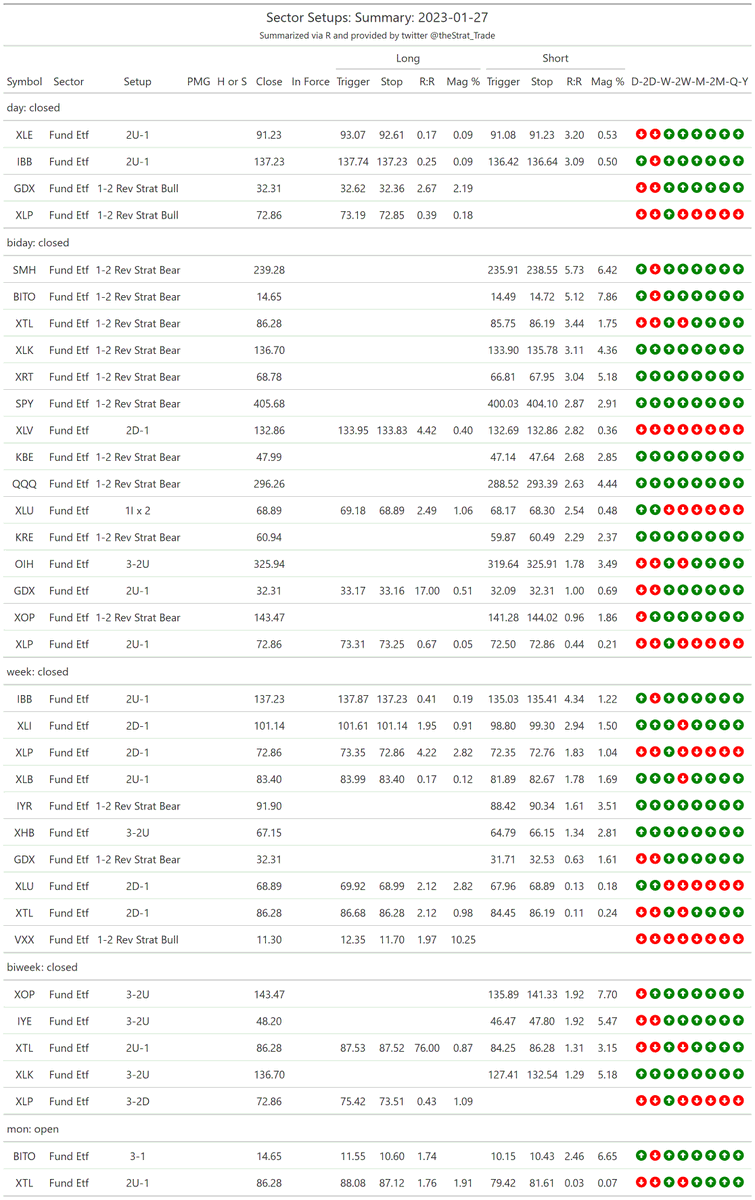The height and width of the screenshot is (1200, 755).
Task: Click the 101.61 long trigger value
Action: click(x=353, y=725)
